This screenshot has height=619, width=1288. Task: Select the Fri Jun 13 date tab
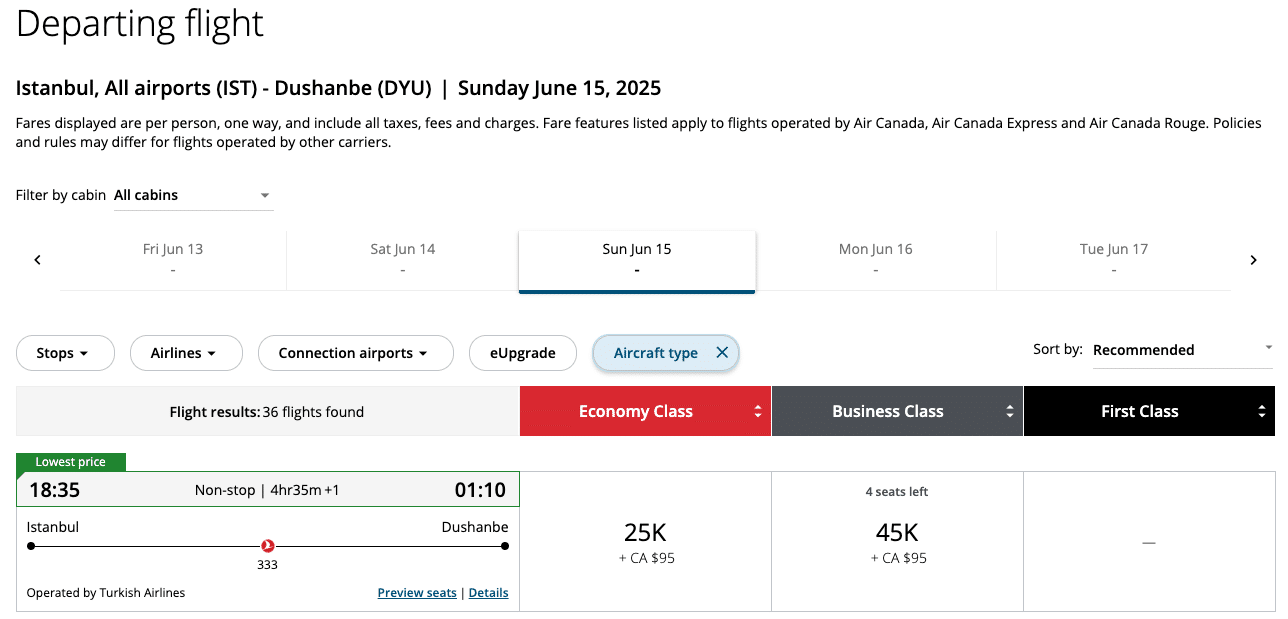tap(173, 259)
